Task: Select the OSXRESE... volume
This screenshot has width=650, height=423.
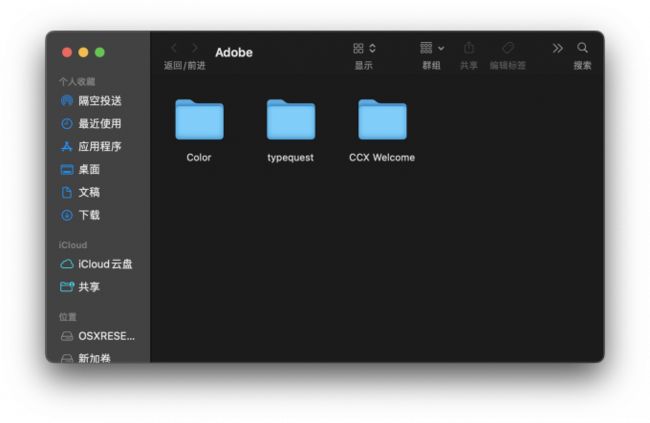Action: pos(98,336)
